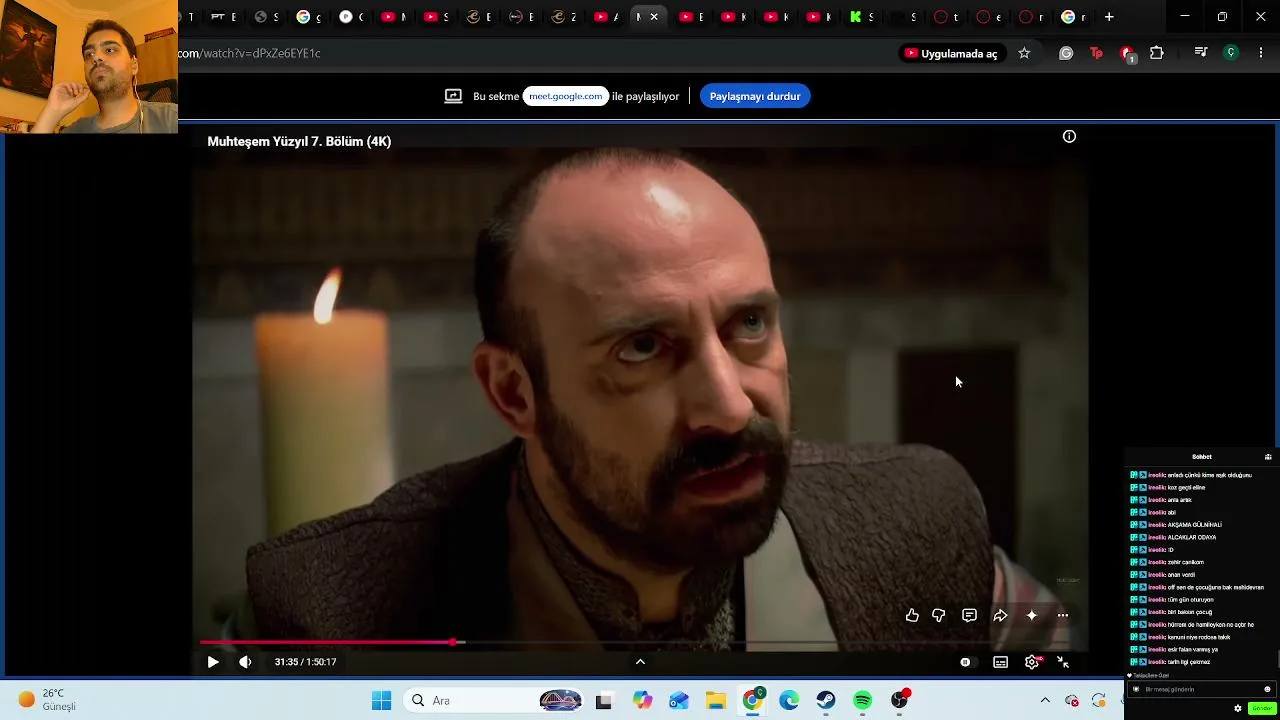
Task: Show hidden system tray icons chevron
Action: [1045, 701]
